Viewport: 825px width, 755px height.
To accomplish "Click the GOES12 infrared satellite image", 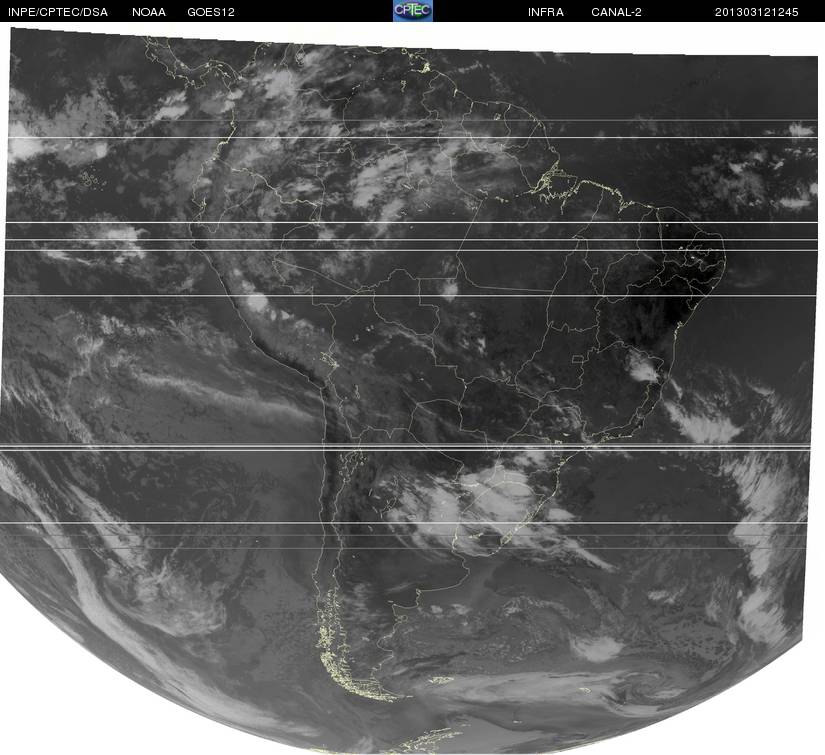I will pyautogui.click(x=410, y=389).
